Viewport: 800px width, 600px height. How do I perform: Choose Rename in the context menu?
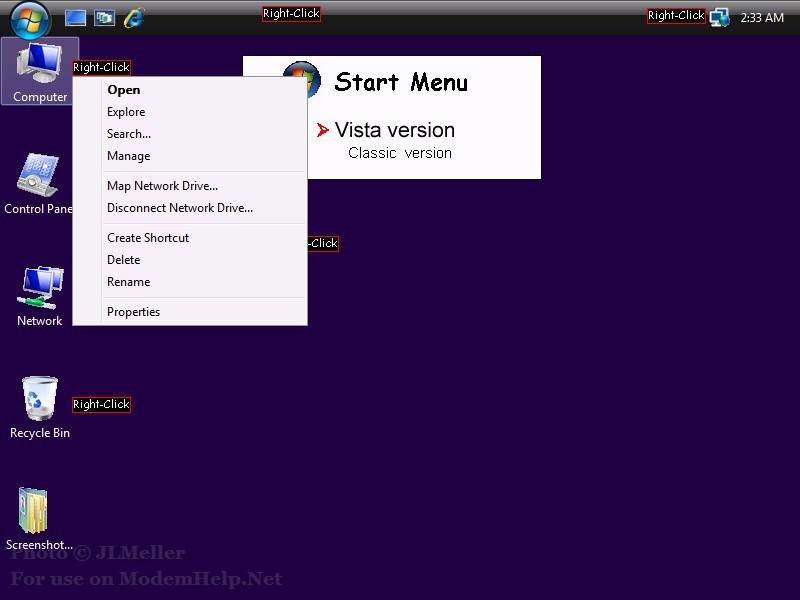click(x=190, y=282)
